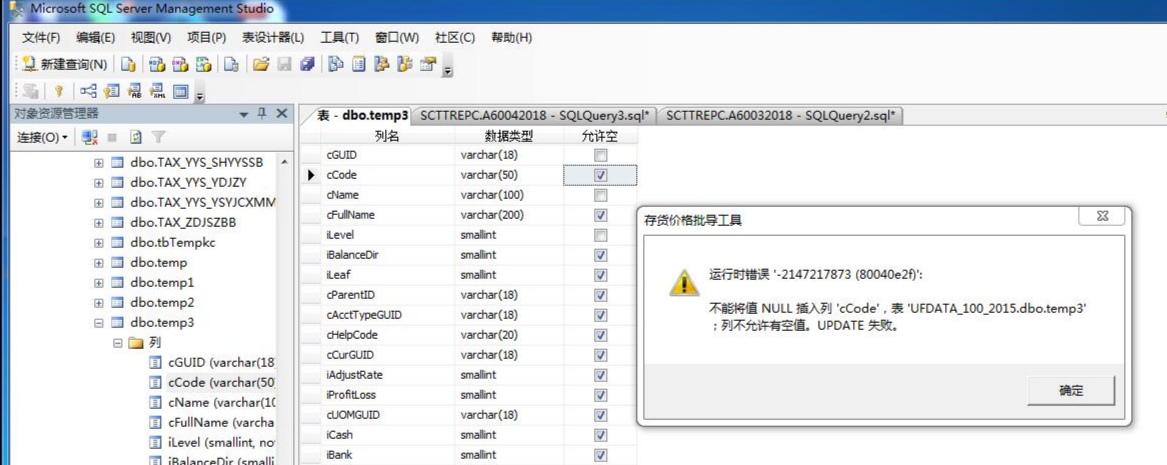Viewport: 1167px width, 465px height.
Task: Open an Analysis Services DMX Query
Action: click(x=180, y=65)
